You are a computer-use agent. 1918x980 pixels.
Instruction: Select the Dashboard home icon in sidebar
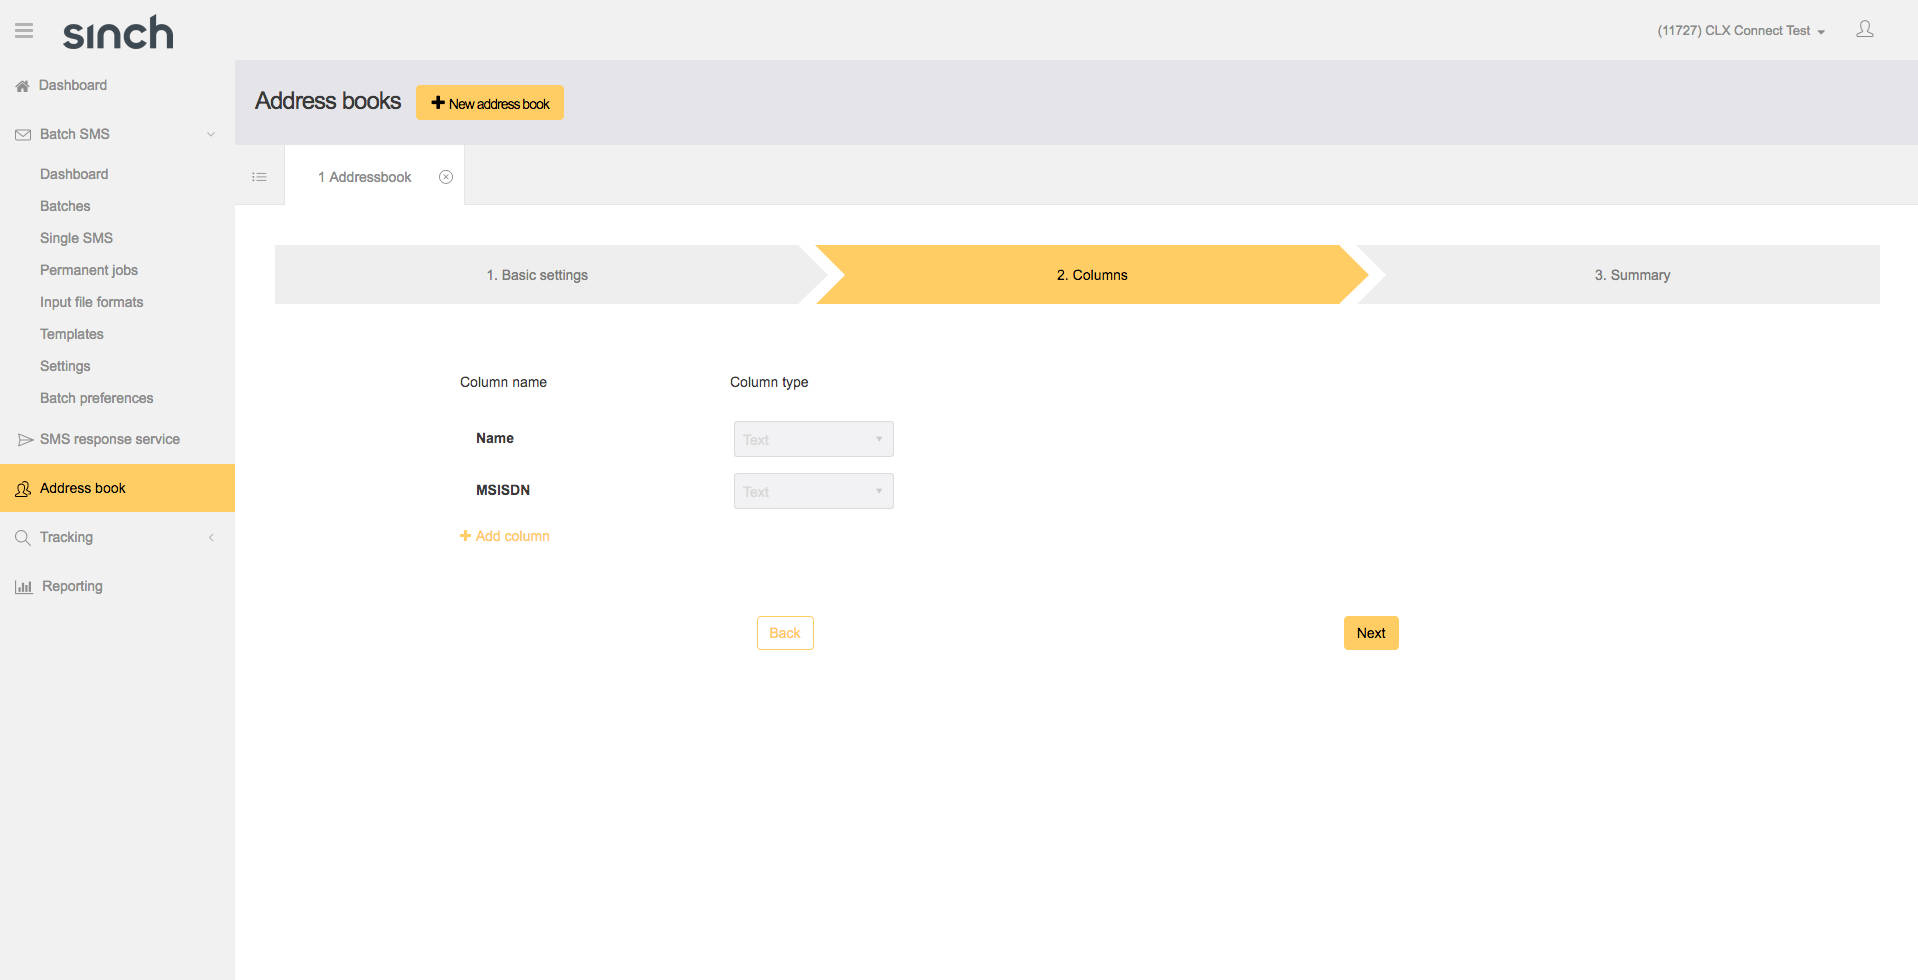(x=21, y=85)
